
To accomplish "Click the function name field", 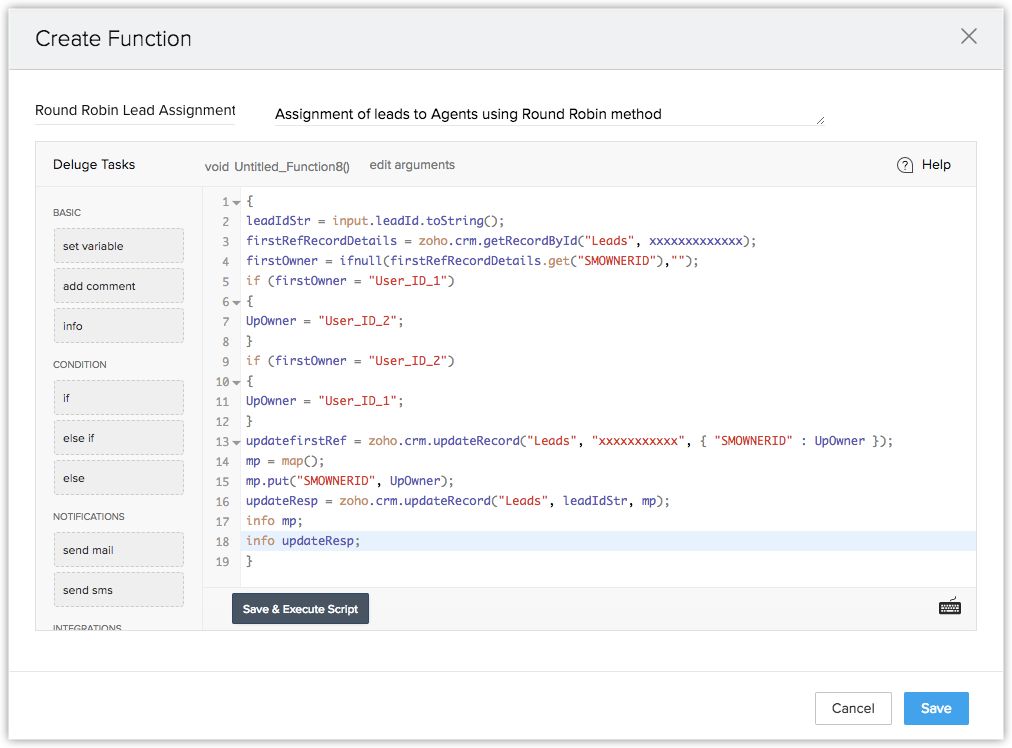I will tap(135, 111).
